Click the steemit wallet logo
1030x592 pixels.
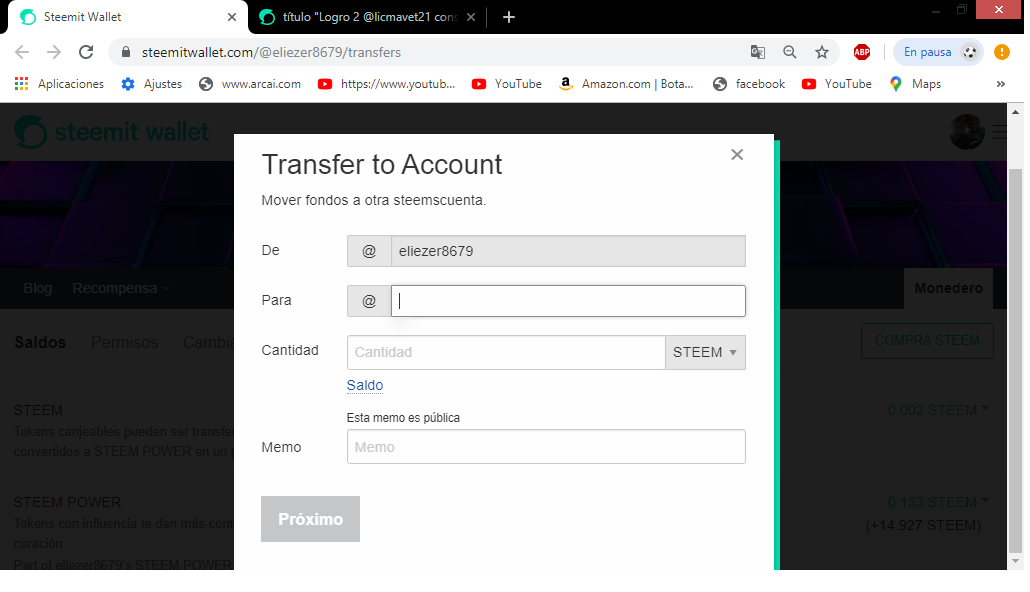point(112,132)
